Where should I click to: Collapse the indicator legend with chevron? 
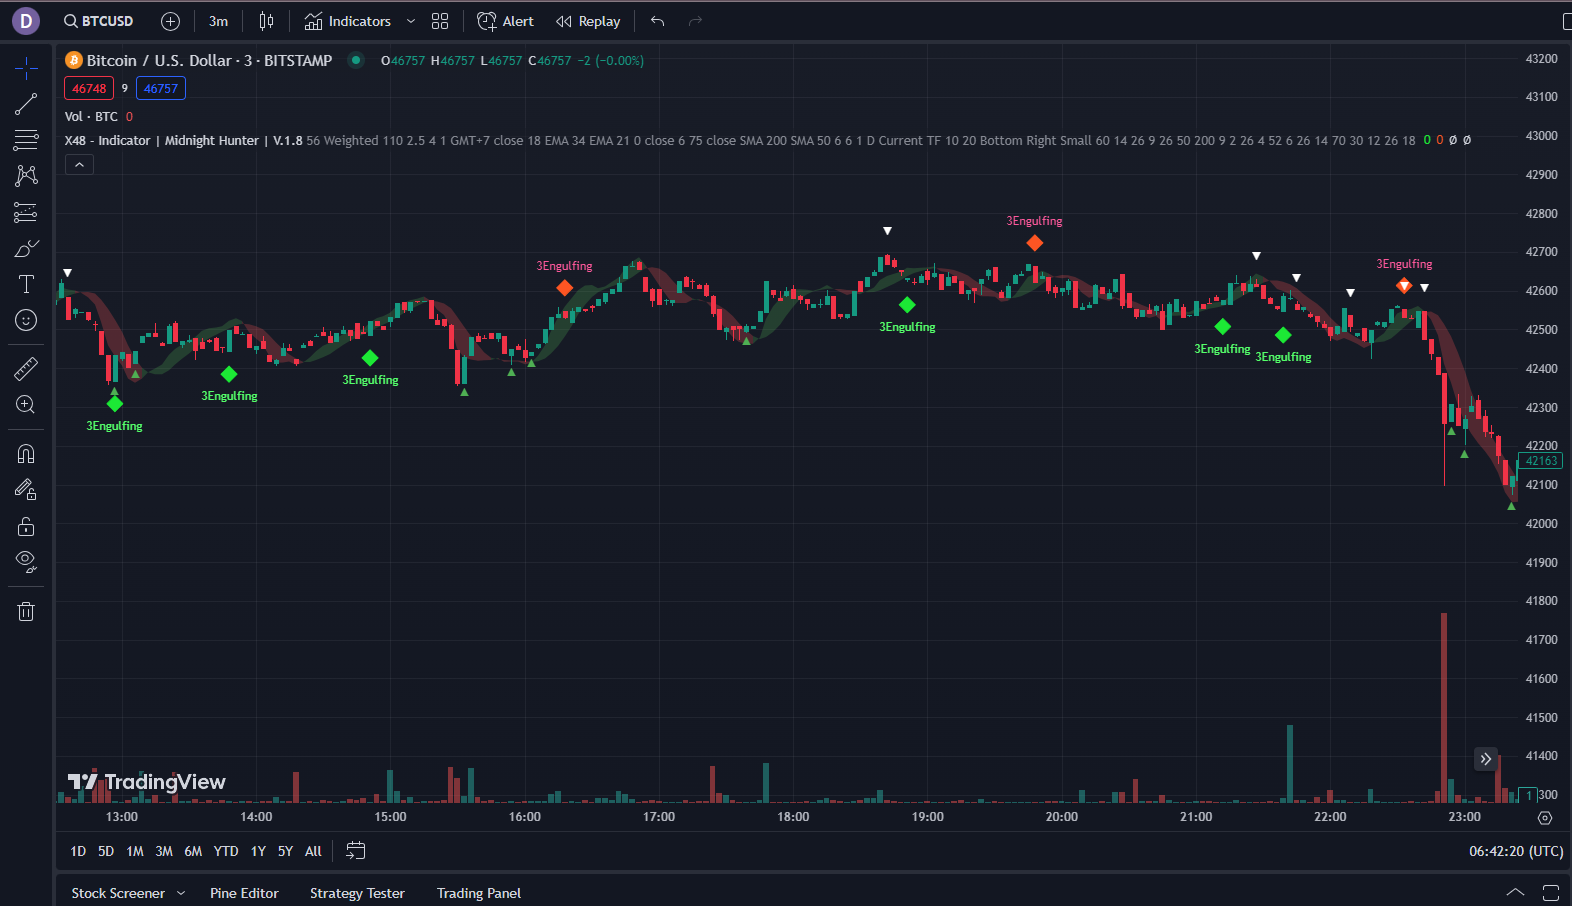click(x=79, y=165)
